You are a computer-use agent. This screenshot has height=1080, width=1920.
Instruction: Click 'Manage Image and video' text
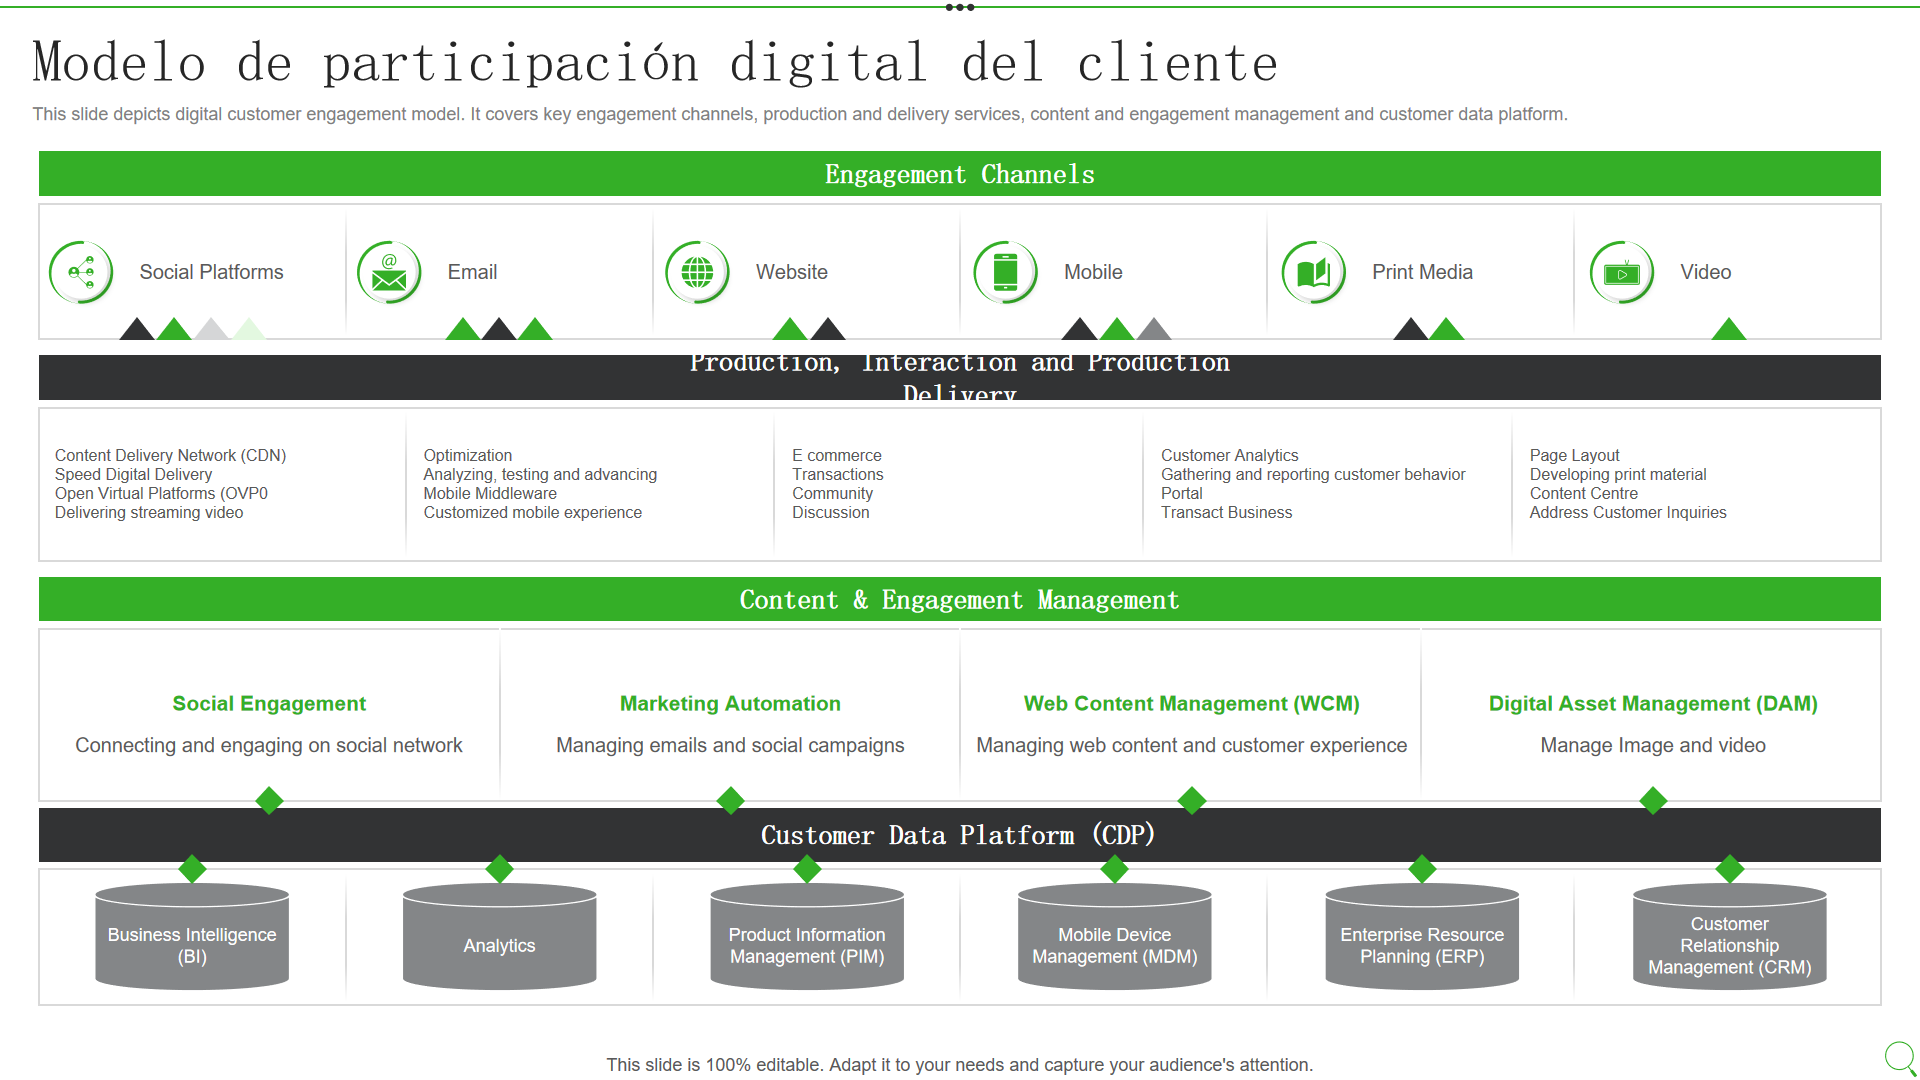click(x=1653, y=745)
